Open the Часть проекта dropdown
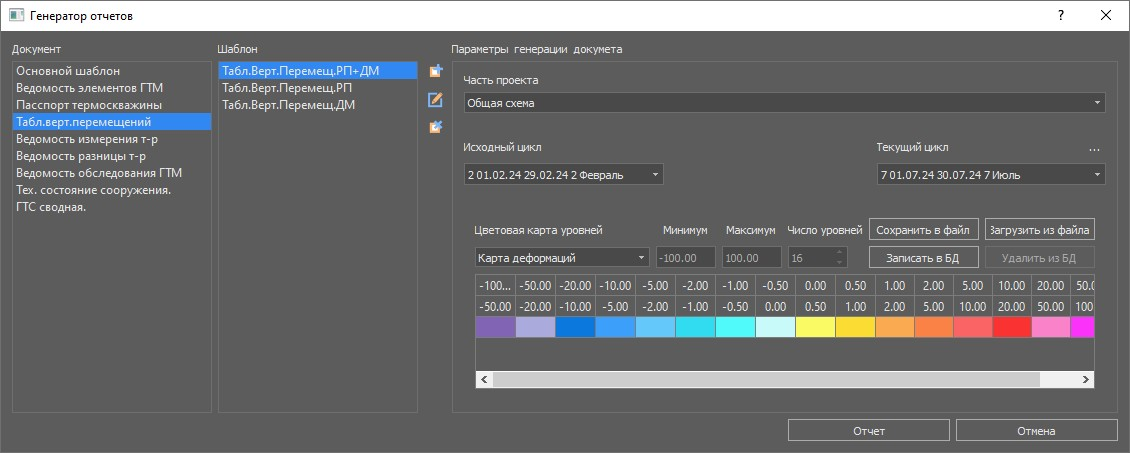Screen dimensions: 1130x453 [784, 103]
